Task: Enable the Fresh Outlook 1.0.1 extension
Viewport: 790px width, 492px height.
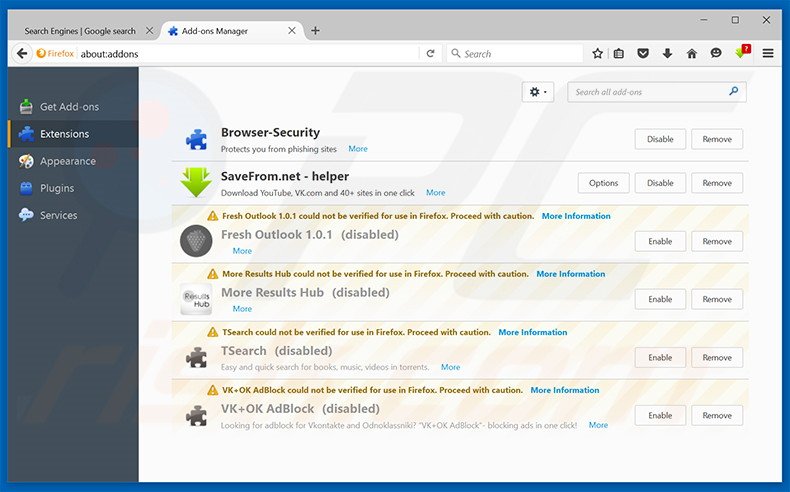Action: pos(660,241)
